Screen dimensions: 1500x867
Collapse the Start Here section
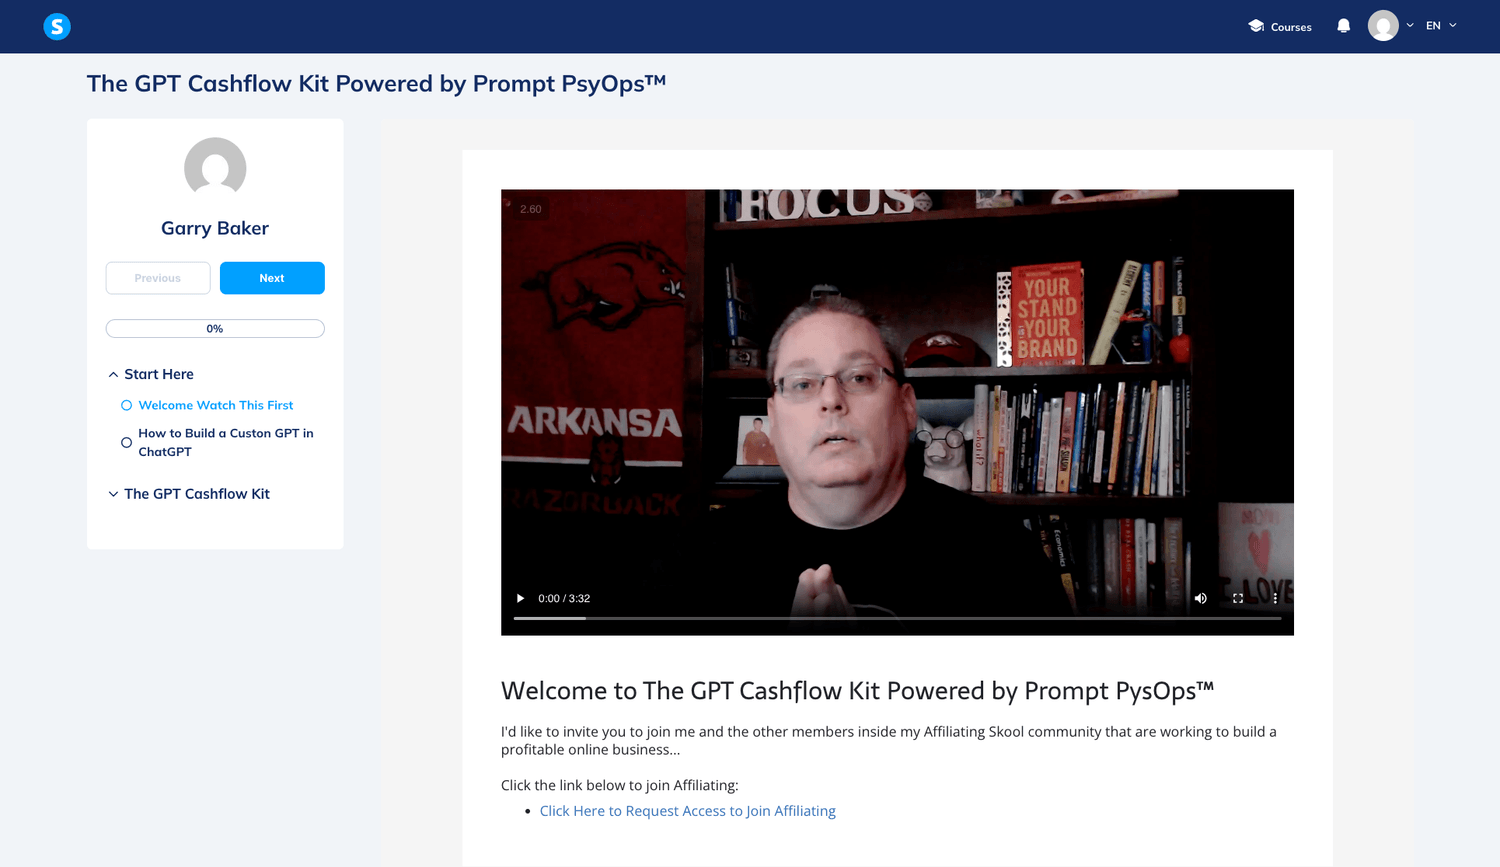click(x=113, y=374)
